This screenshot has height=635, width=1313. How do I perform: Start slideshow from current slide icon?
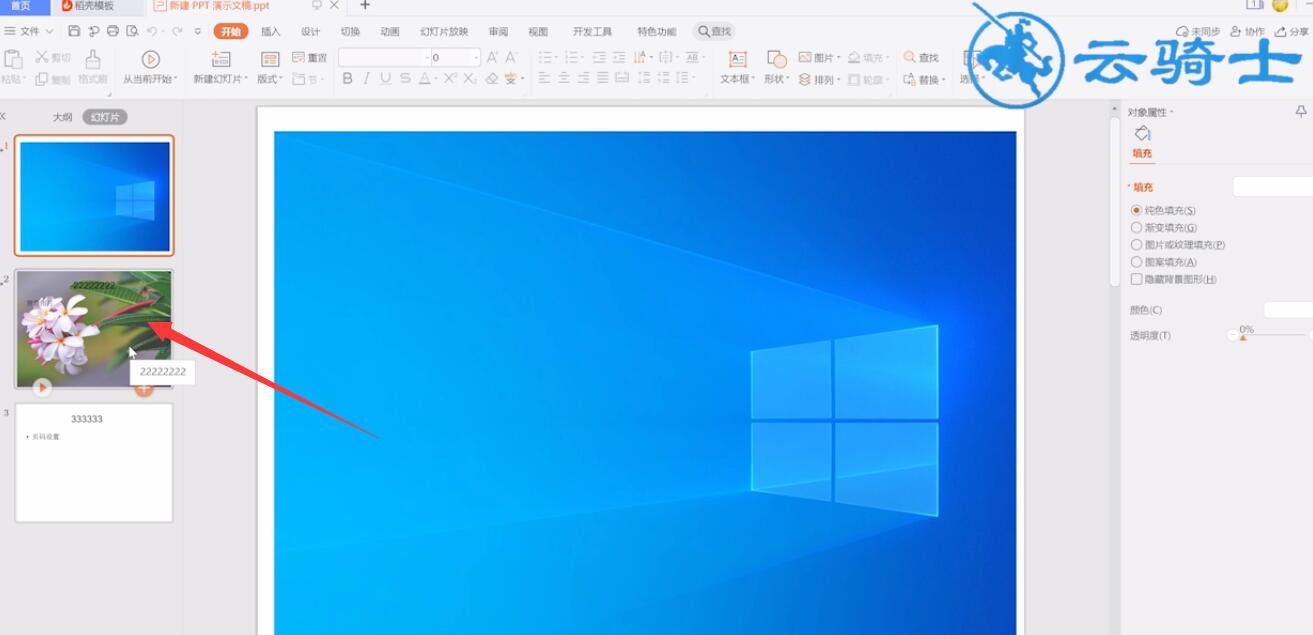[151, 59]
